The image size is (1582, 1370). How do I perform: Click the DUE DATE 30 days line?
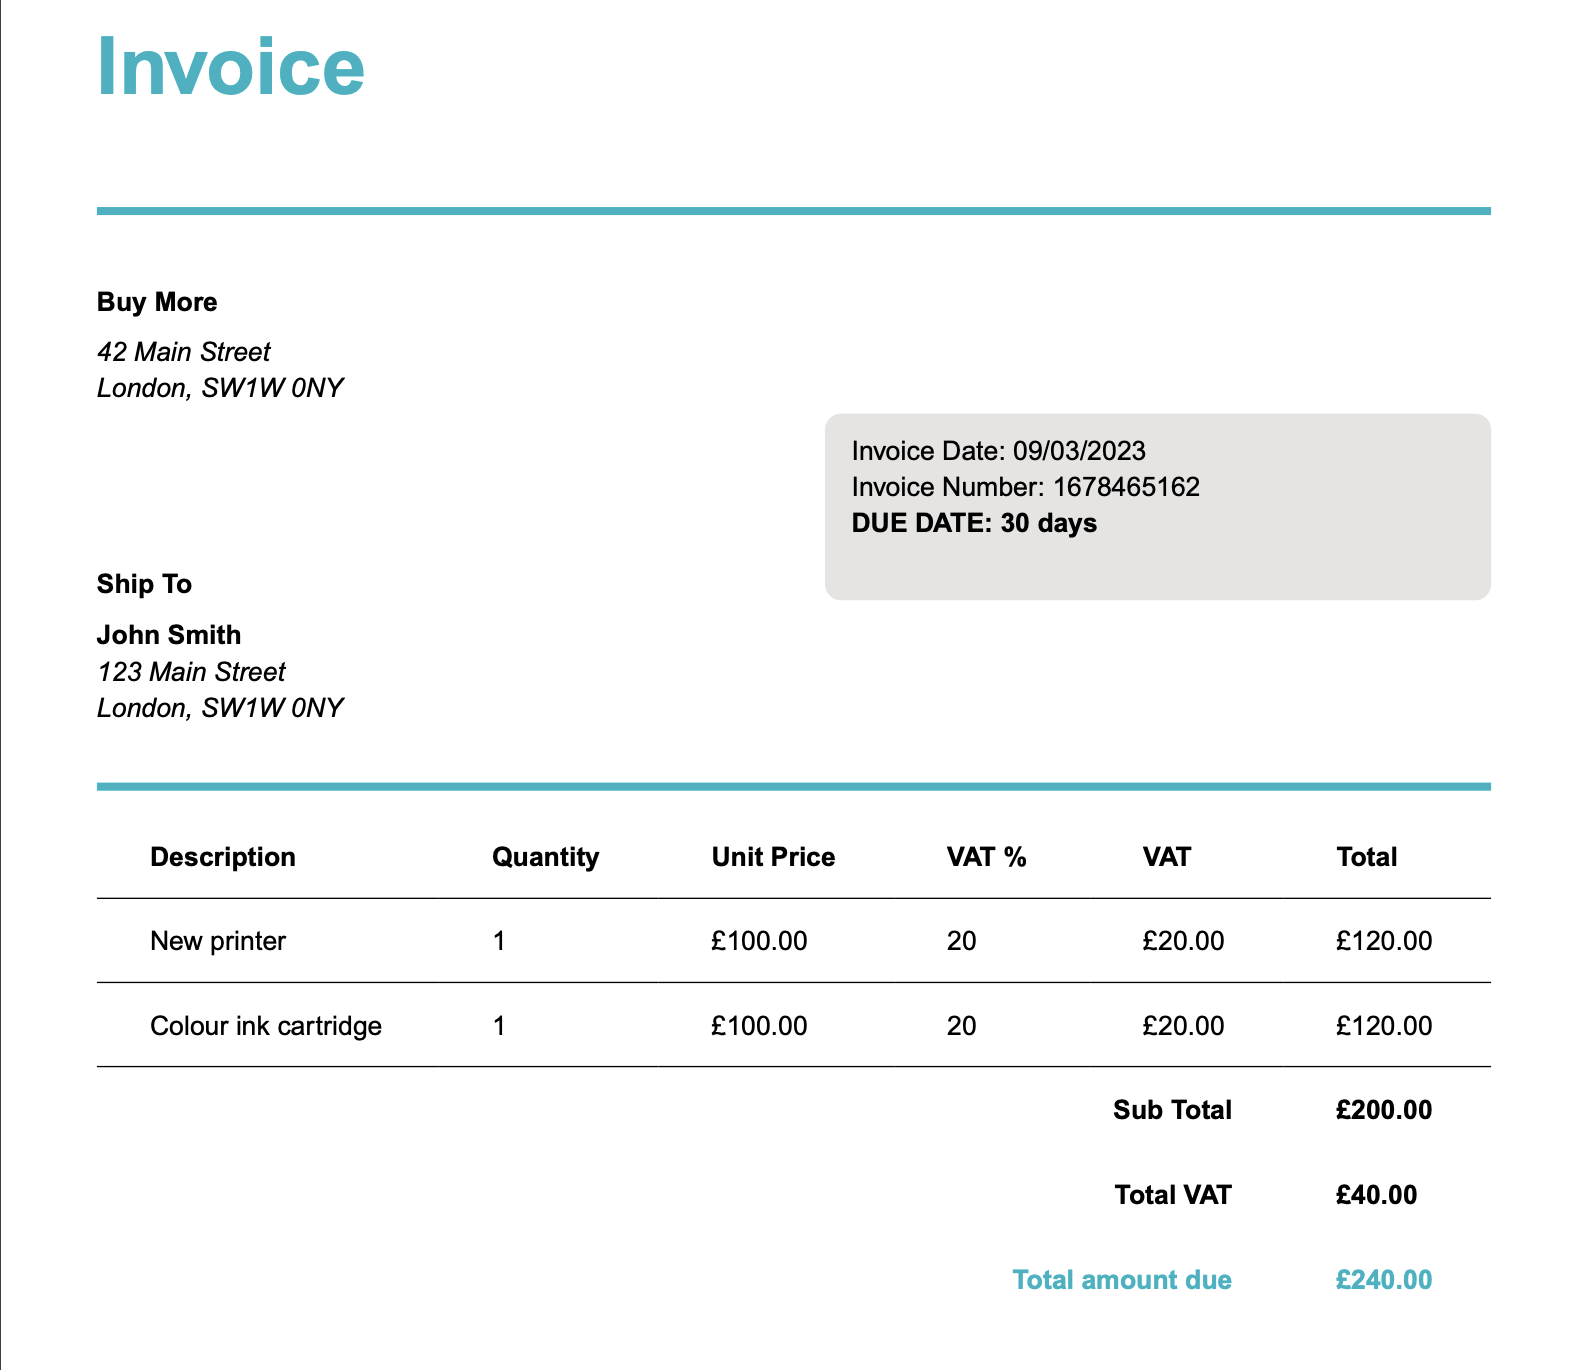(x=974, y=523)
